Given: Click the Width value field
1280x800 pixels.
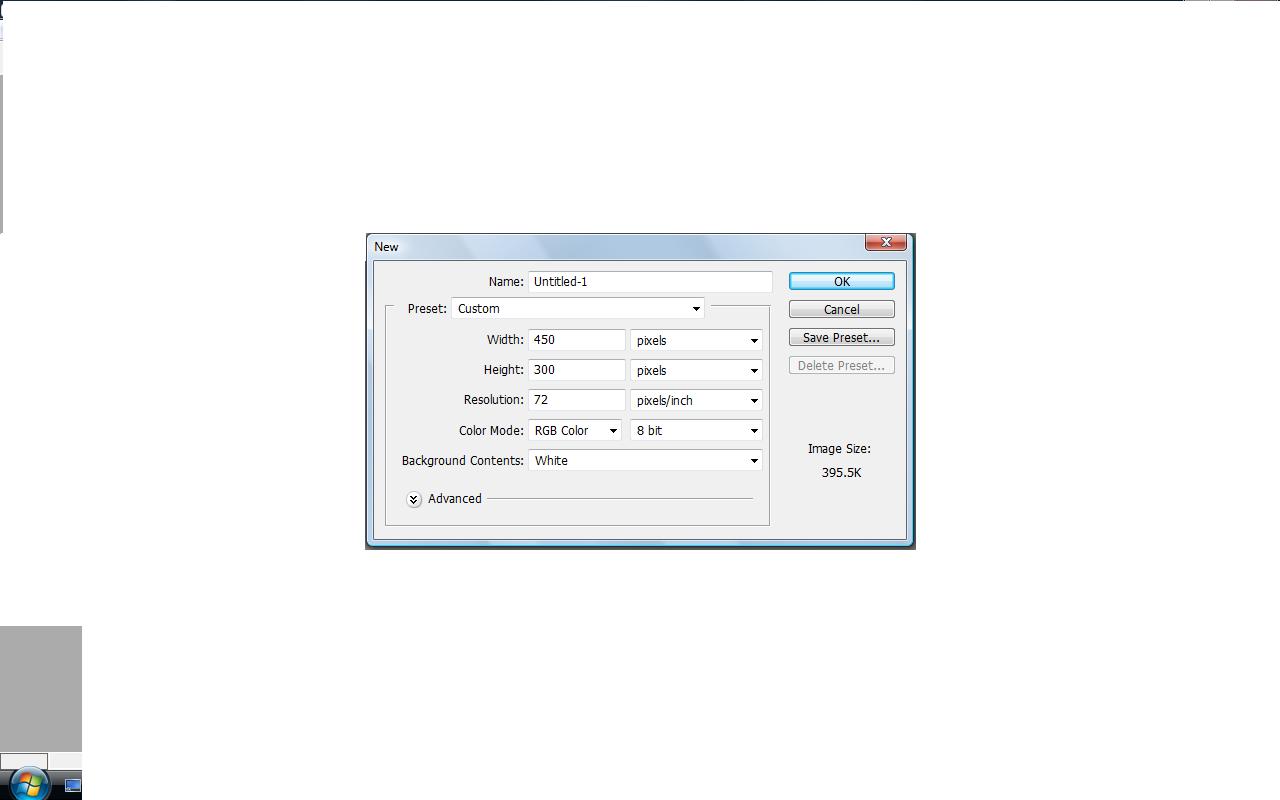Looking at the screenshot, I should pos(576,340).
